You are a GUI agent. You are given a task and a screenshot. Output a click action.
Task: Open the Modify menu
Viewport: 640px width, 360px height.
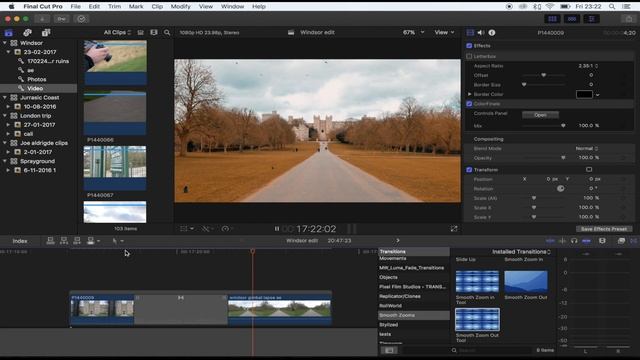pyautogui.click(x=180, y=7)
